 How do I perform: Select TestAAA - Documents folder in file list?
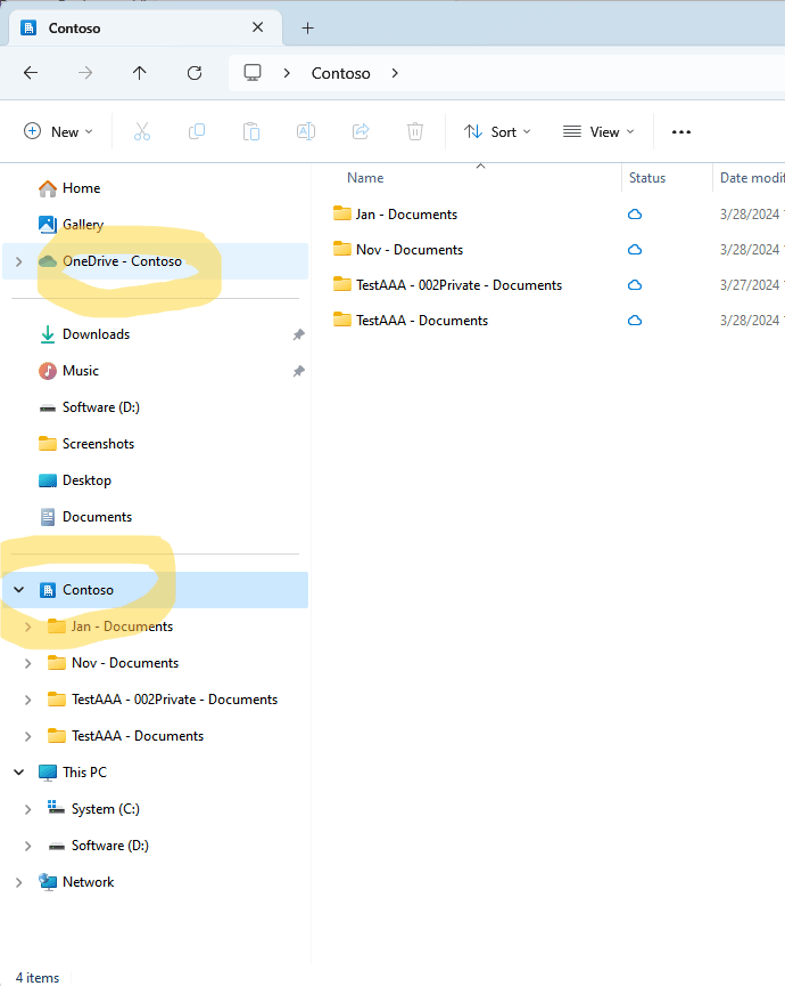coord(421,320)
